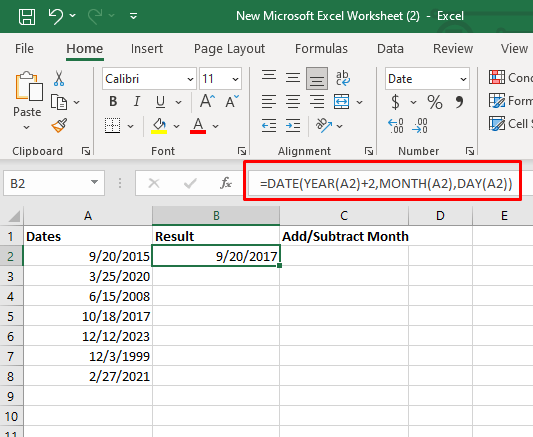Apply Comma Style
Image resolution: width=533 pixels, height=437 pixels.
[x=459, y=102]
